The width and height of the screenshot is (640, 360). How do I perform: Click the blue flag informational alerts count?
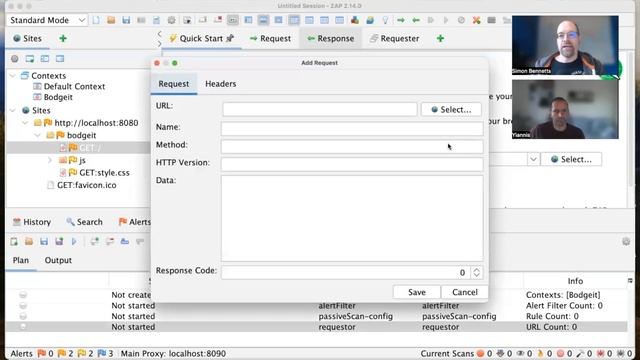tap(105, 353)
